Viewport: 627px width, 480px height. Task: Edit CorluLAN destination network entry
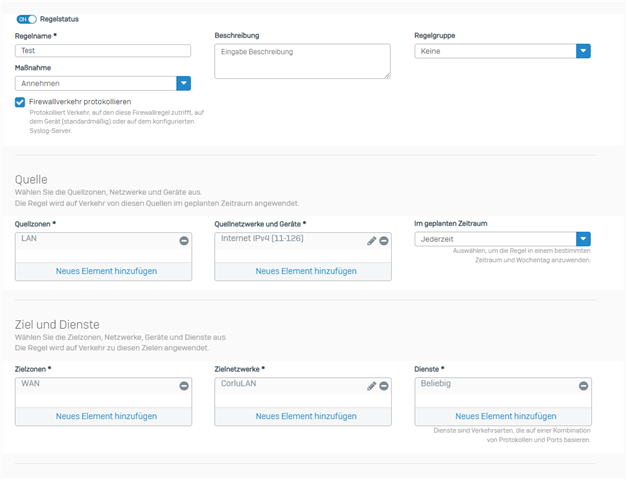(371, 386)
